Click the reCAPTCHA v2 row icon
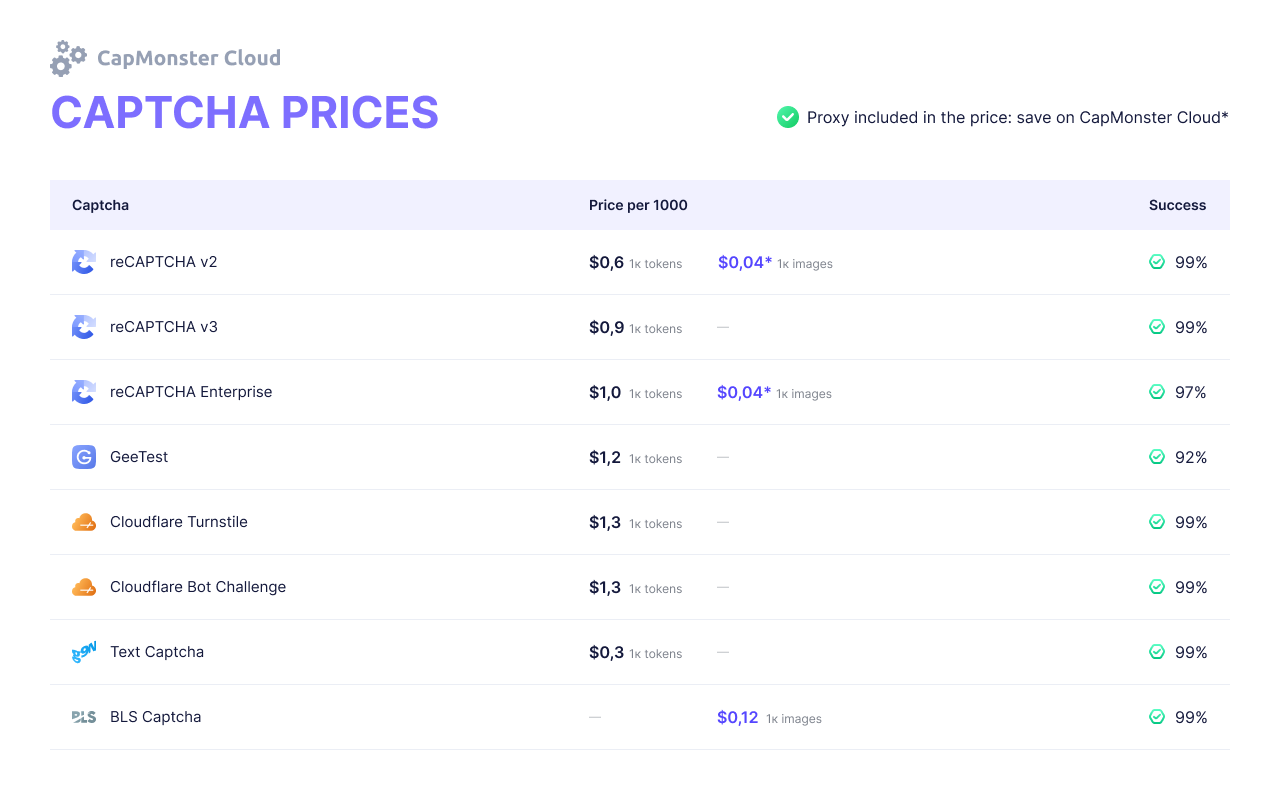The height and width of the screenshot is (800, 1280). 84,262
